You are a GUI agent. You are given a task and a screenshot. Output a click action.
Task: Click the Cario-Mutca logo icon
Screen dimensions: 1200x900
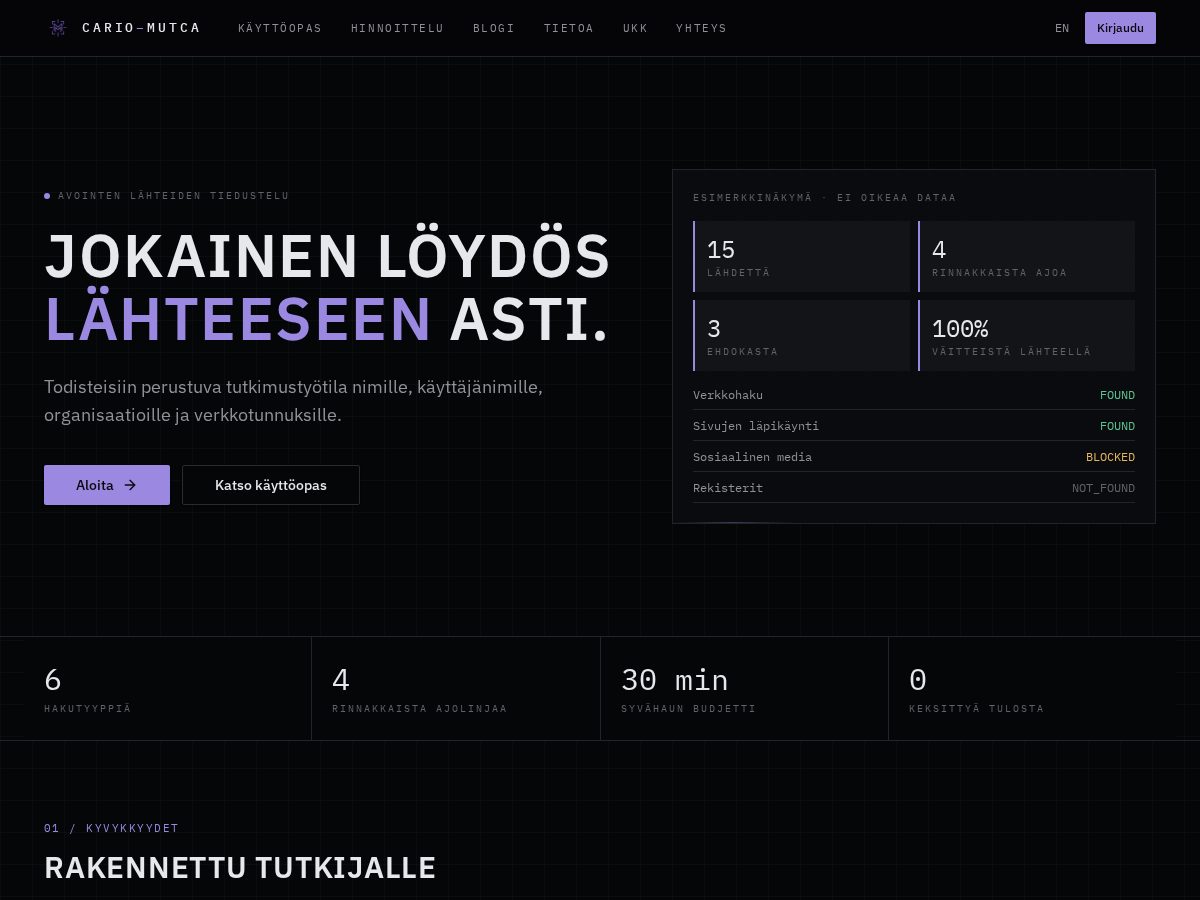click(58, 28)
